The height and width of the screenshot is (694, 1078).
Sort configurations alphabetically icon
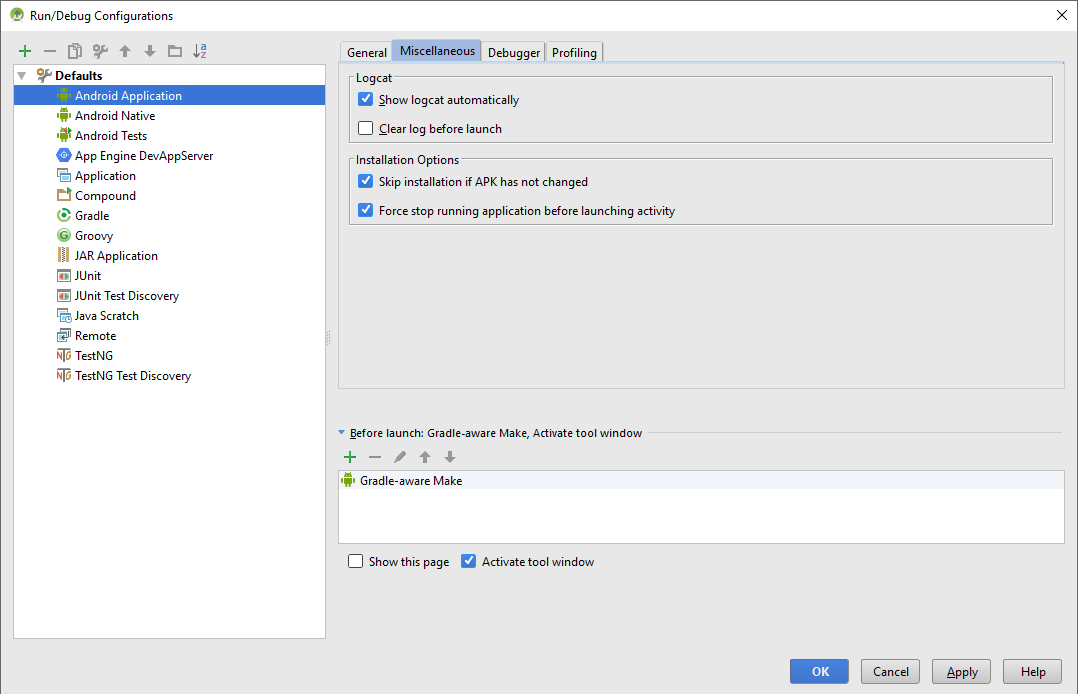(200, 51)
